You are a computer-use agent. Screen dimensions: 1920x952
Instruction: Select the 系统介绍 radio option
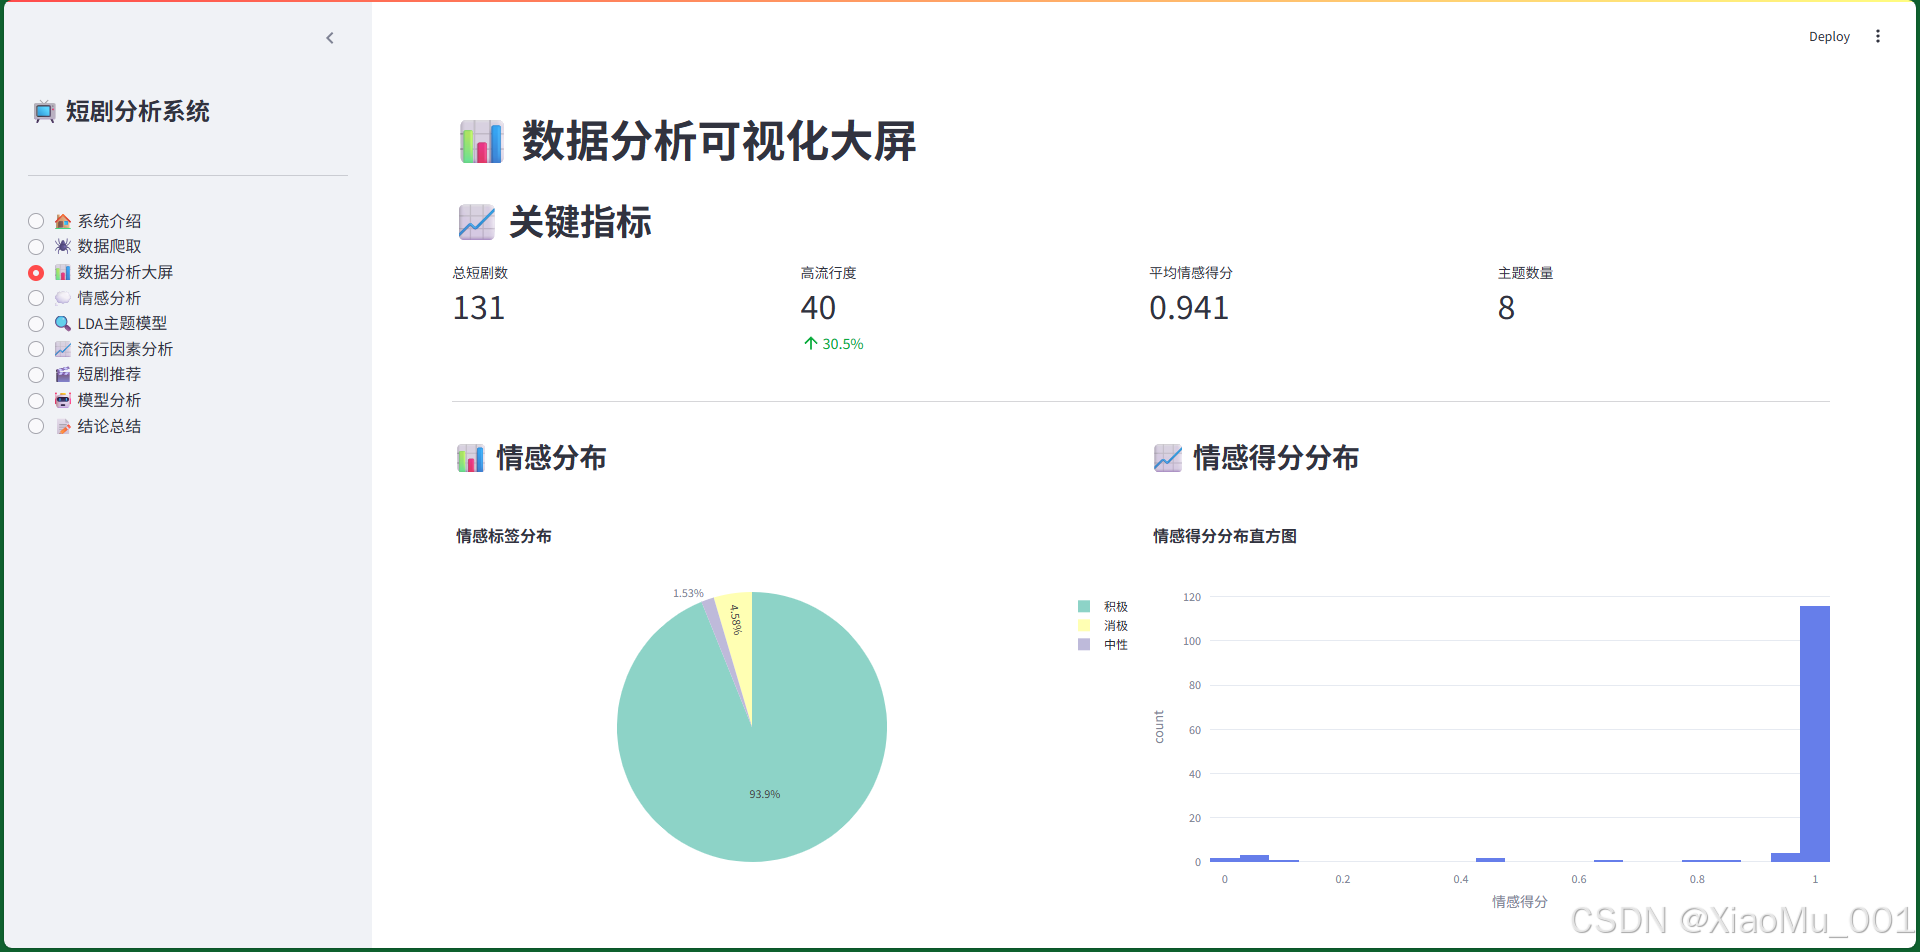36,221
